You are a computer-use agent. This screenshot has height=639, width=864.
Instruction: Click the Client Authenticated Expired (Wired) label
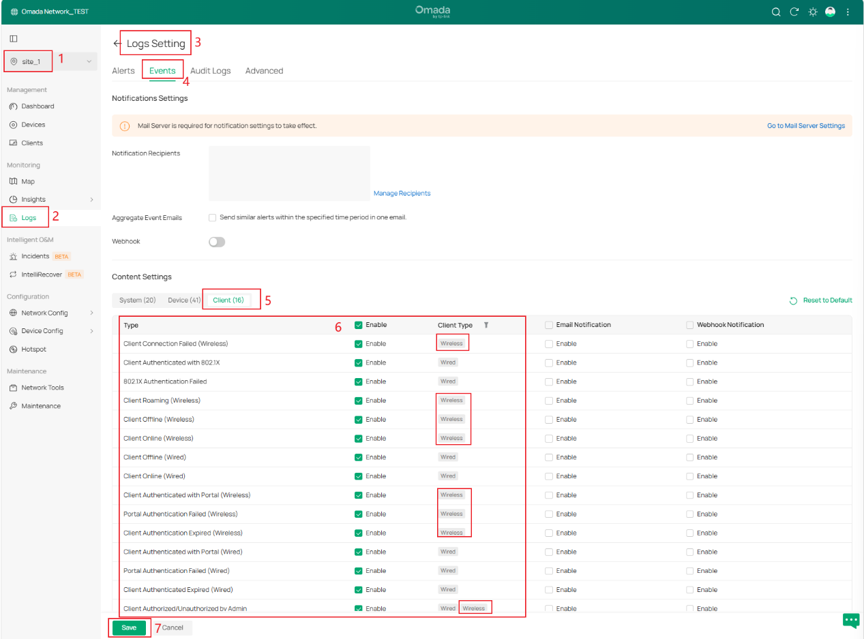point(178,590)
